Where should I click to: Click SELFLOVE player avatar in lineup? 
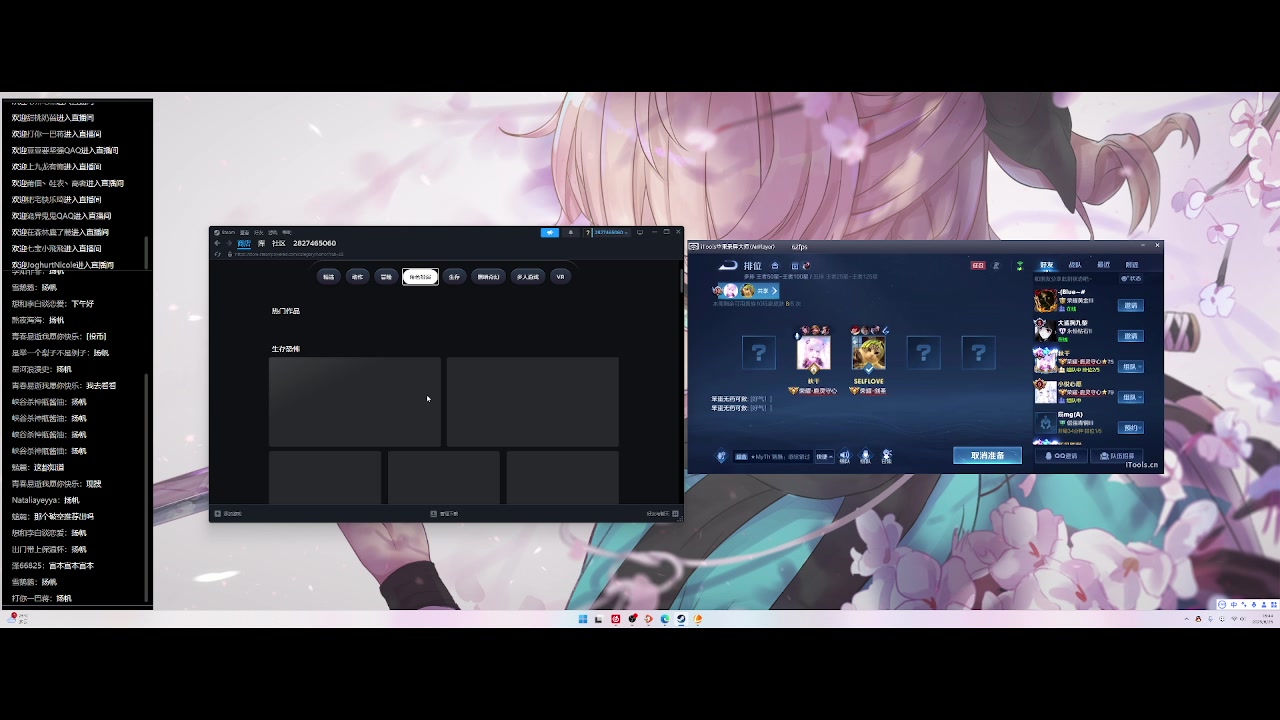pos(868,353)
